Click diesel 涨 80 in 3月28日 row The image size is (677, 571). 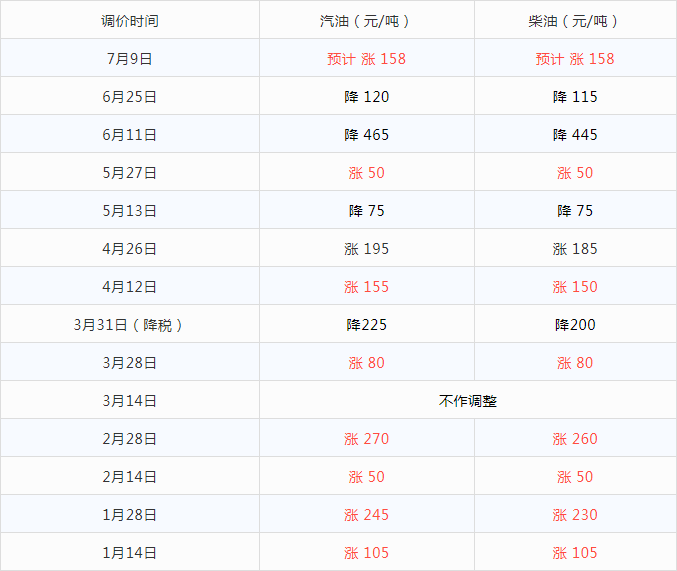[575, 363]
